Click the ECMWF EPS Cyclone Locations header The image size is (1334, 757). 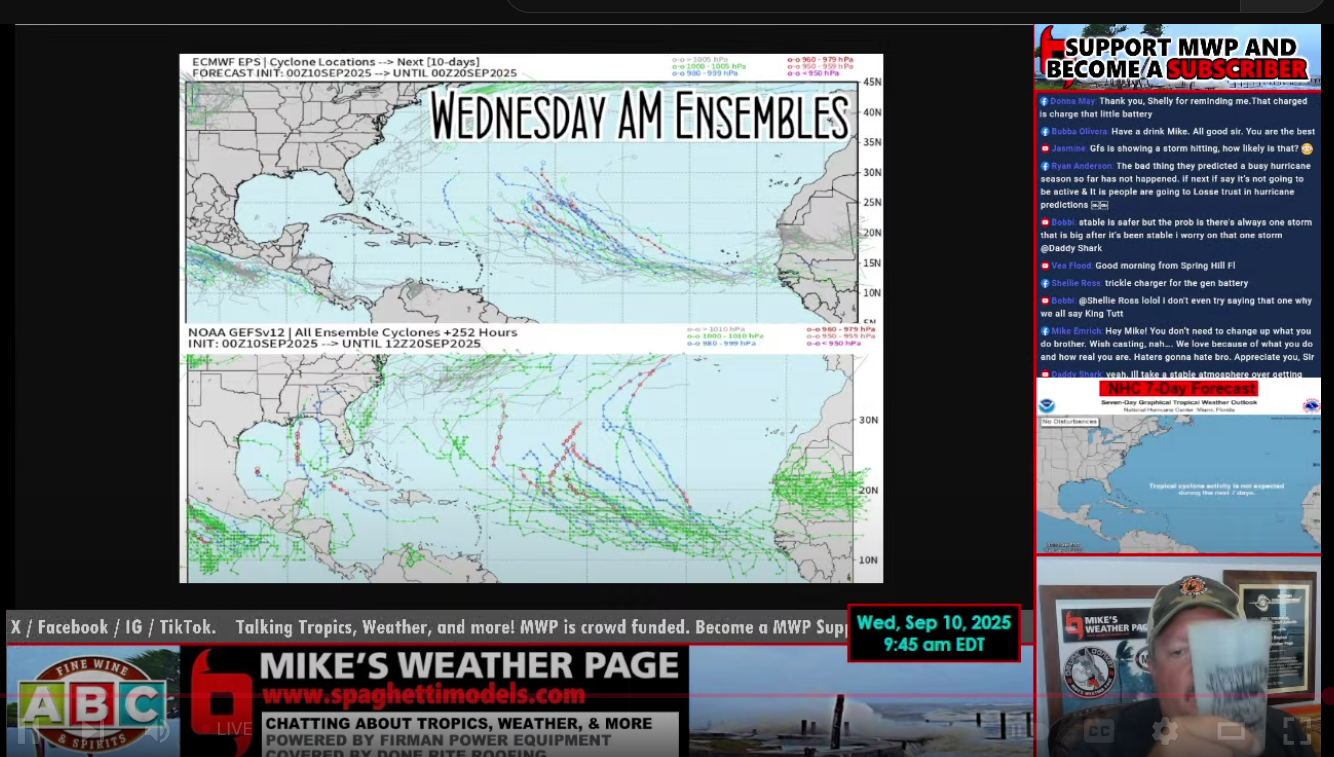coord(354,67)
